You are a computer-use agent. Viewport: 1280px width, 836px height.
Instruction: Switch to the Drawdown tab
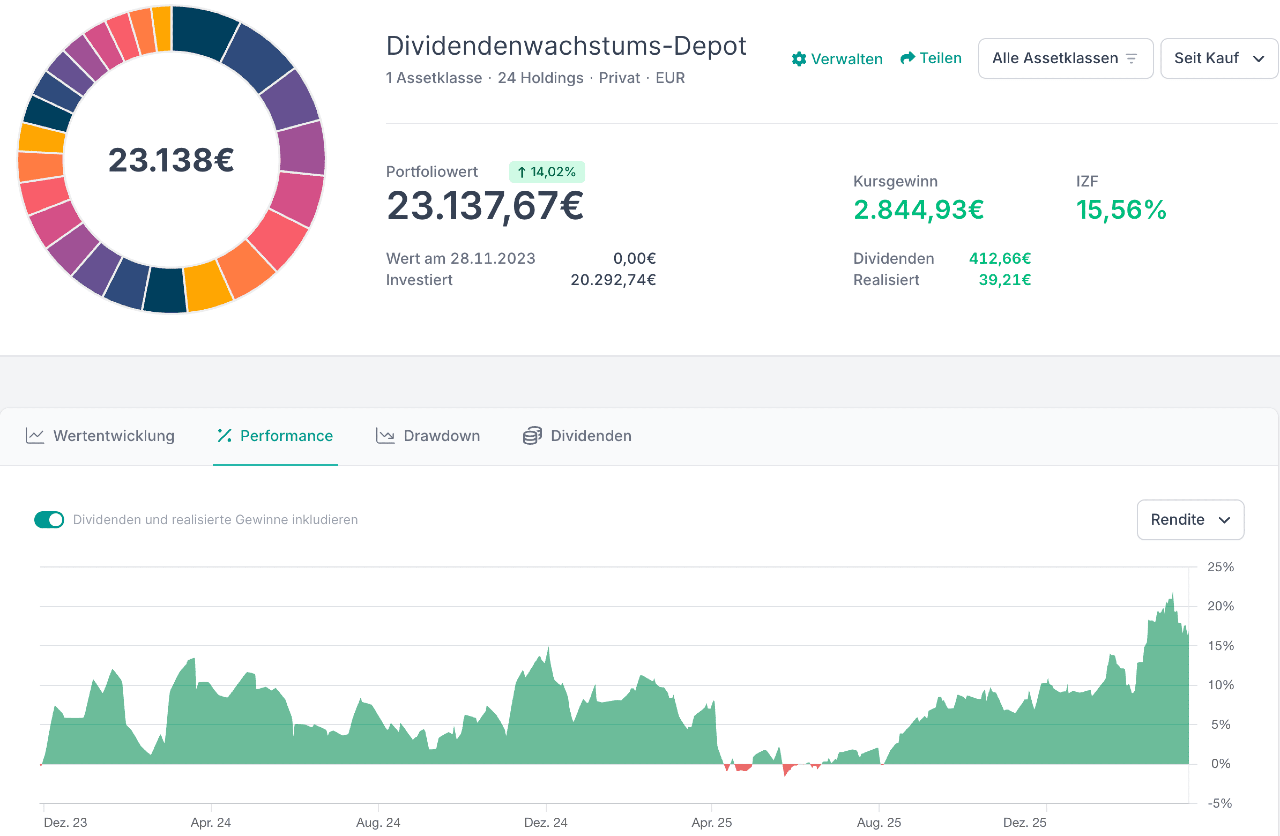click(441, 436)
